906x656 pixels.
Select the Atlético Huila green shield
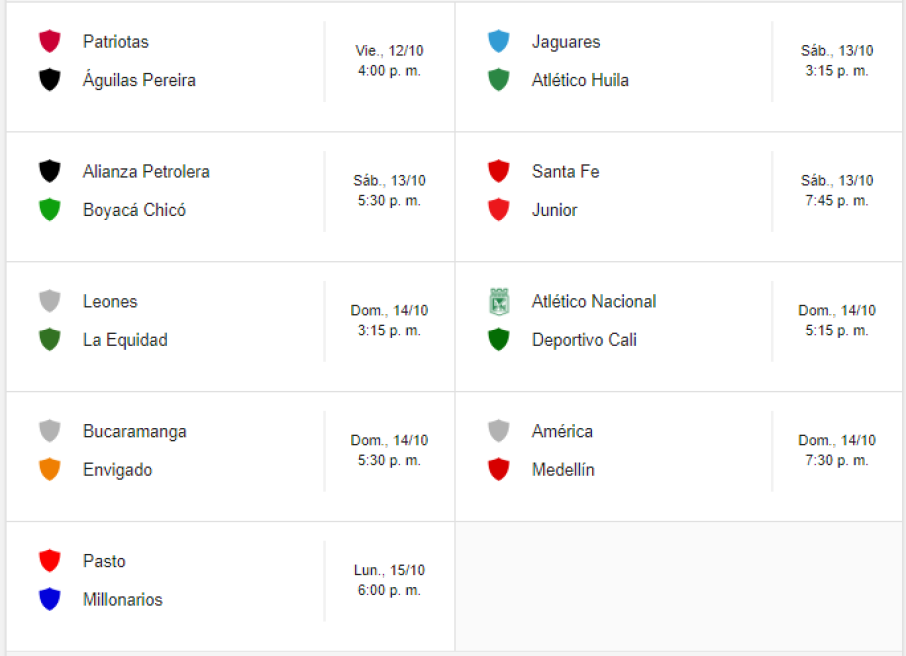point(499,80)
